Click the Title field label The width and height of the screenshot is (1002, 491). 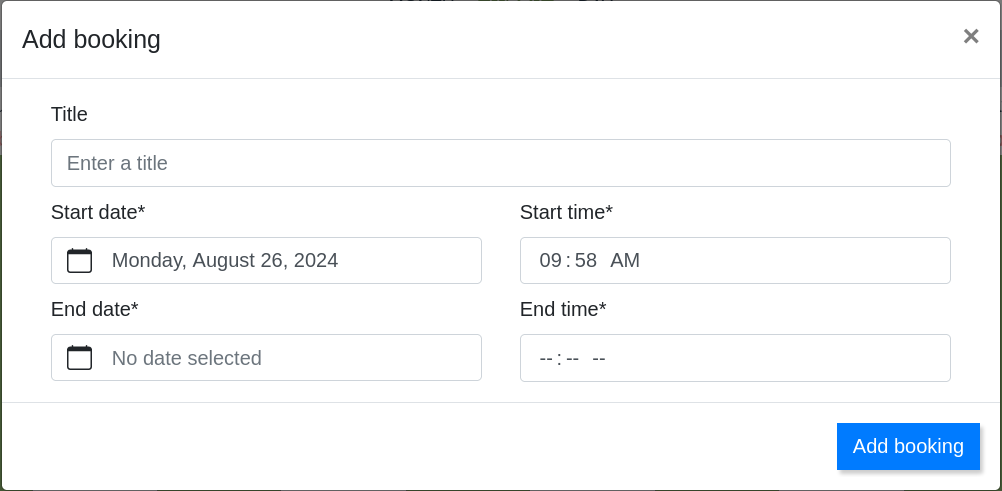click(69, 114)
